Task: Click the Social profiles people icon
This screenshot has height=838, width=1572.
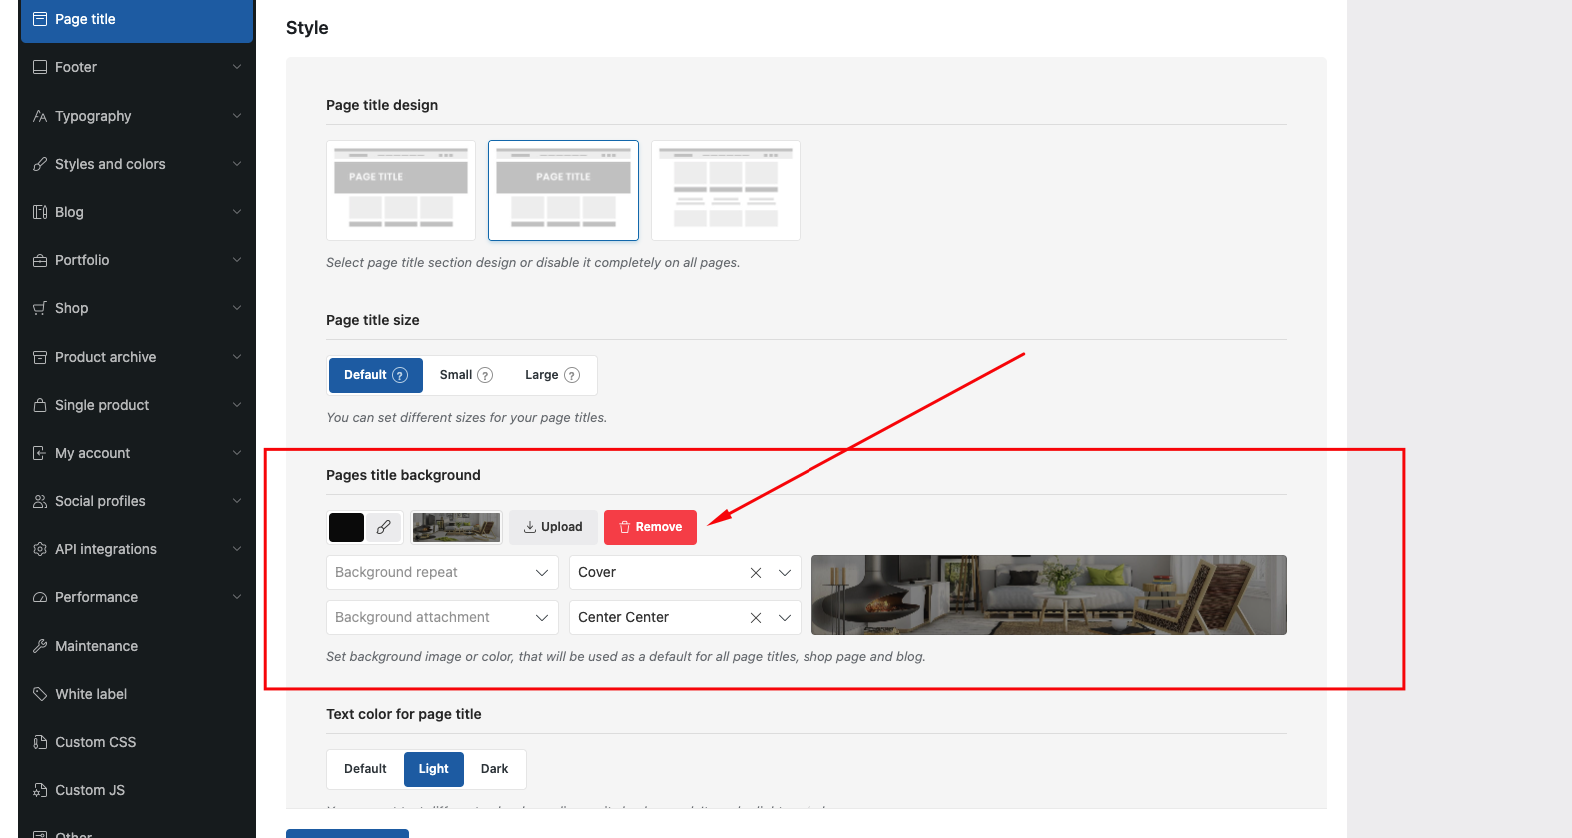Action: click(x=40, y=501)
